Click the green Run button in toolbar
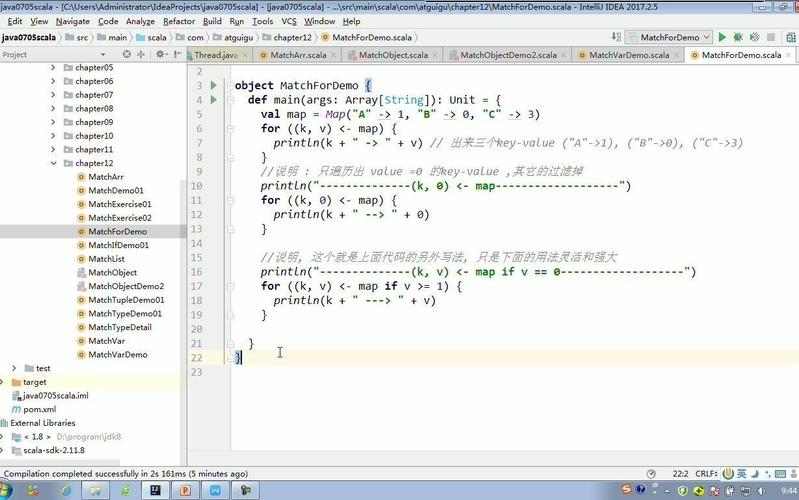Image resolution: width=799 pixels, height=500 pixels. pyautogui.click(x=721, y=37)
